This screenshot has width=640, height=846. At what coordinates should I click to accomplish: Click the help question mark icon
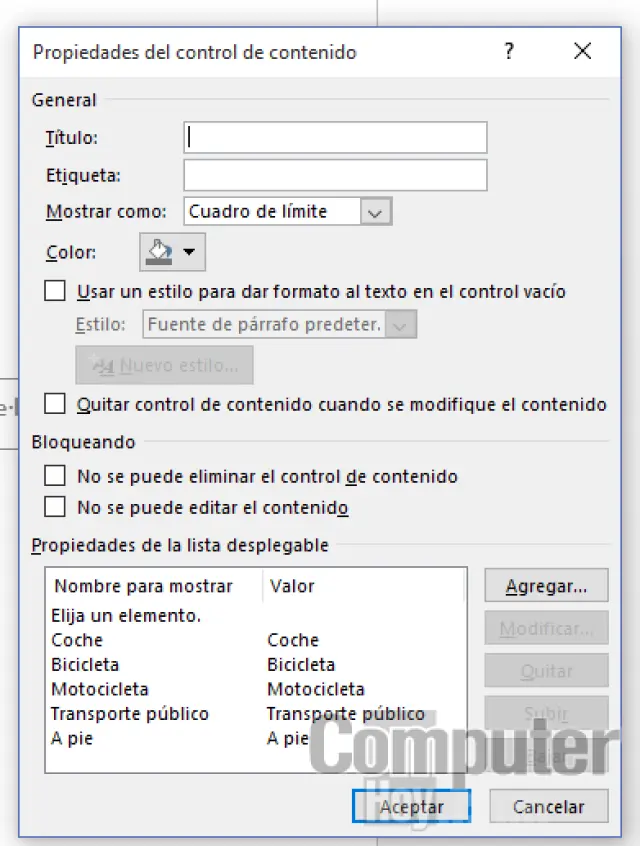click(509, 52)
